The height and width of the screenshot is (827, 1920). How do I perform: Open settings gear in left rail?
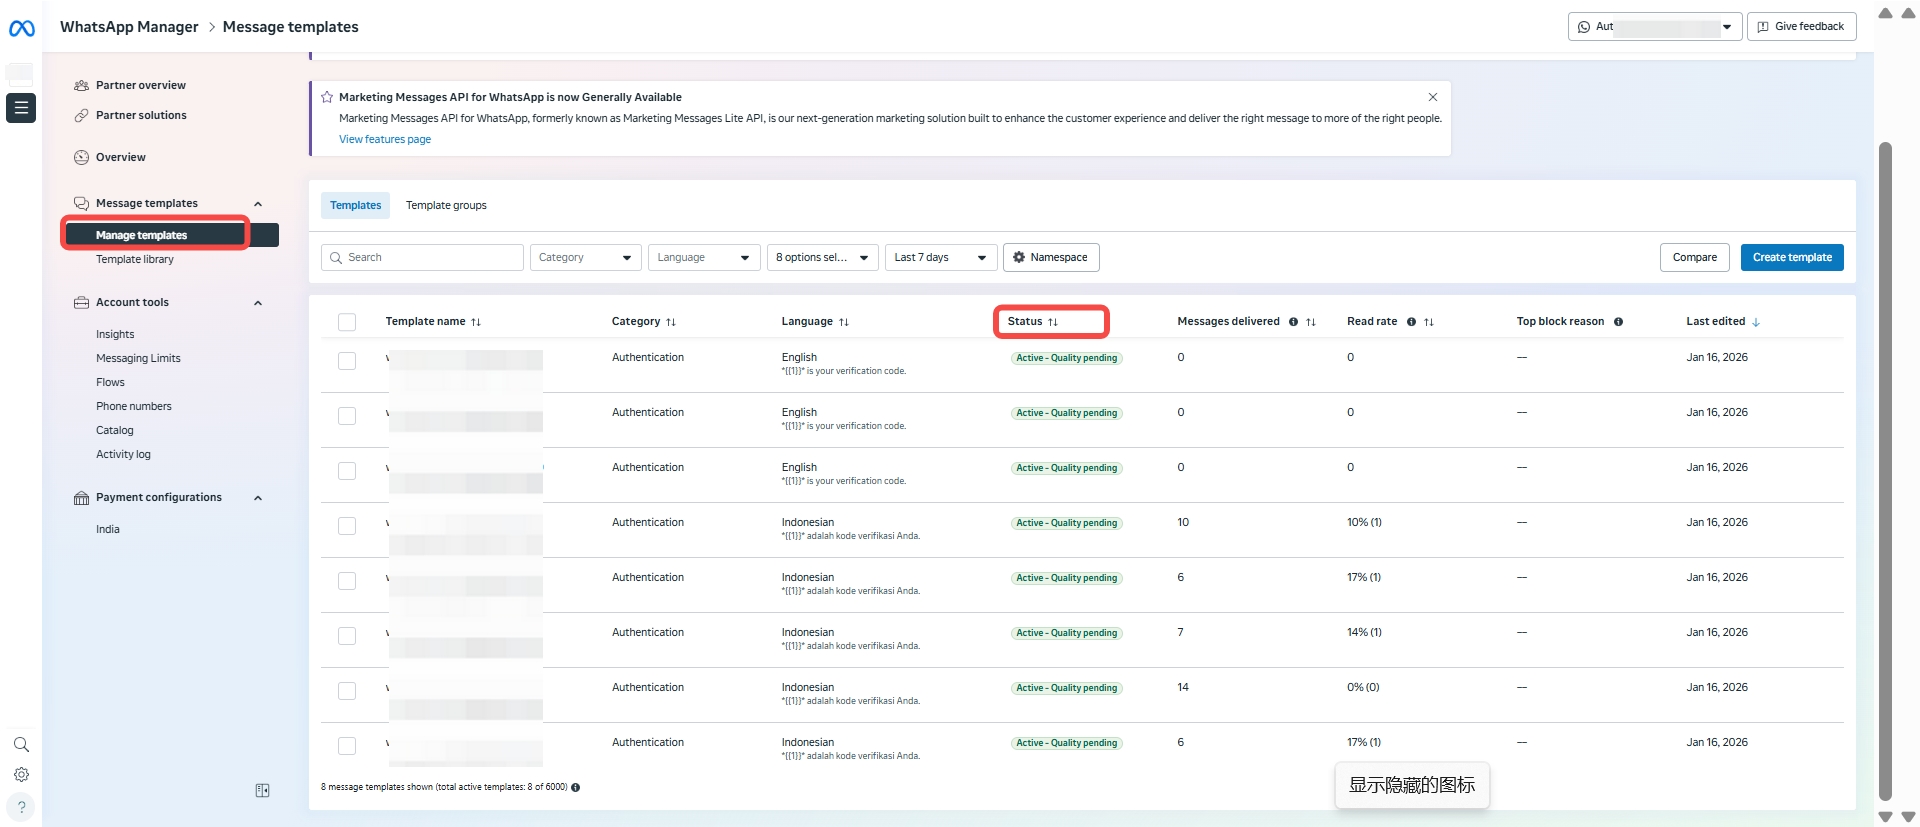[x=21, y=775]
